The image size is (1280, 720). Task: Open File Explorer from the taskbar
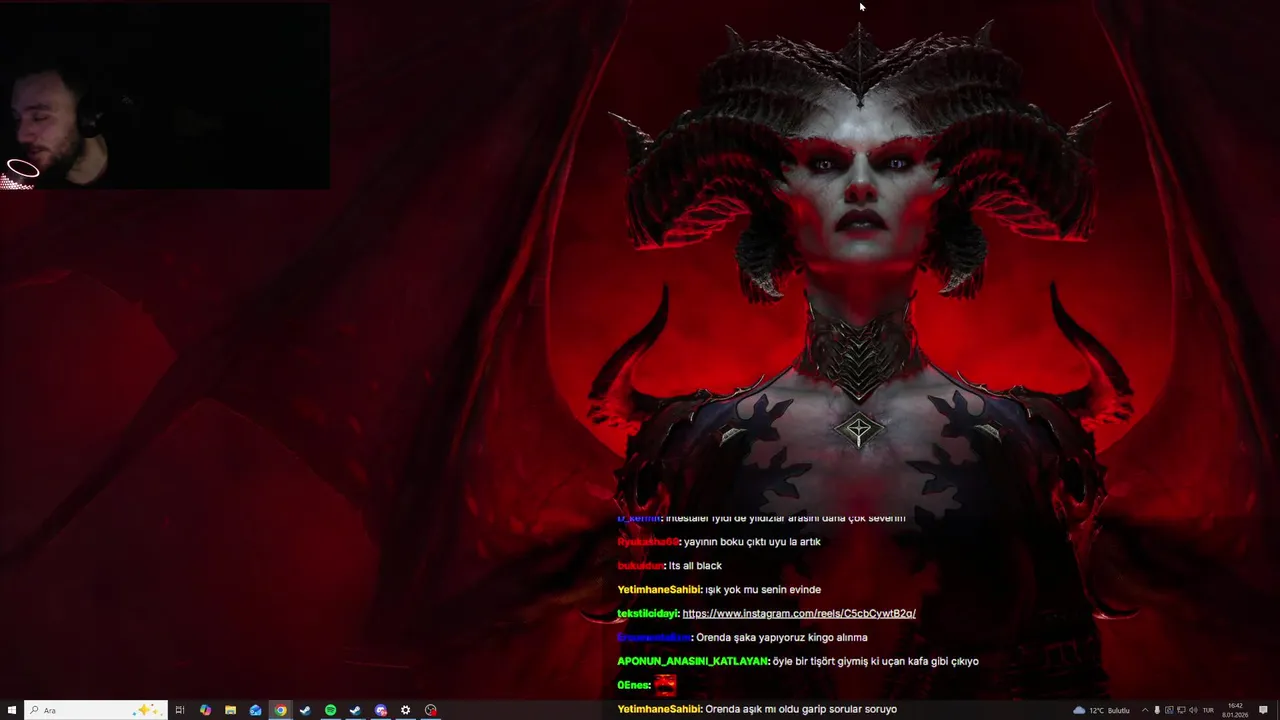(230, 710)
